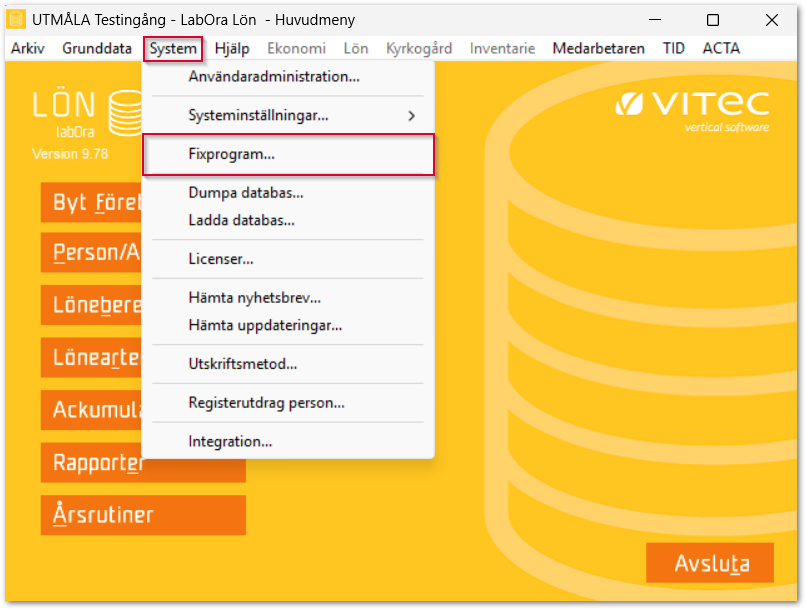Click the Vitec logo
This screenshot has height=610, width=806.
coord(692,111)
